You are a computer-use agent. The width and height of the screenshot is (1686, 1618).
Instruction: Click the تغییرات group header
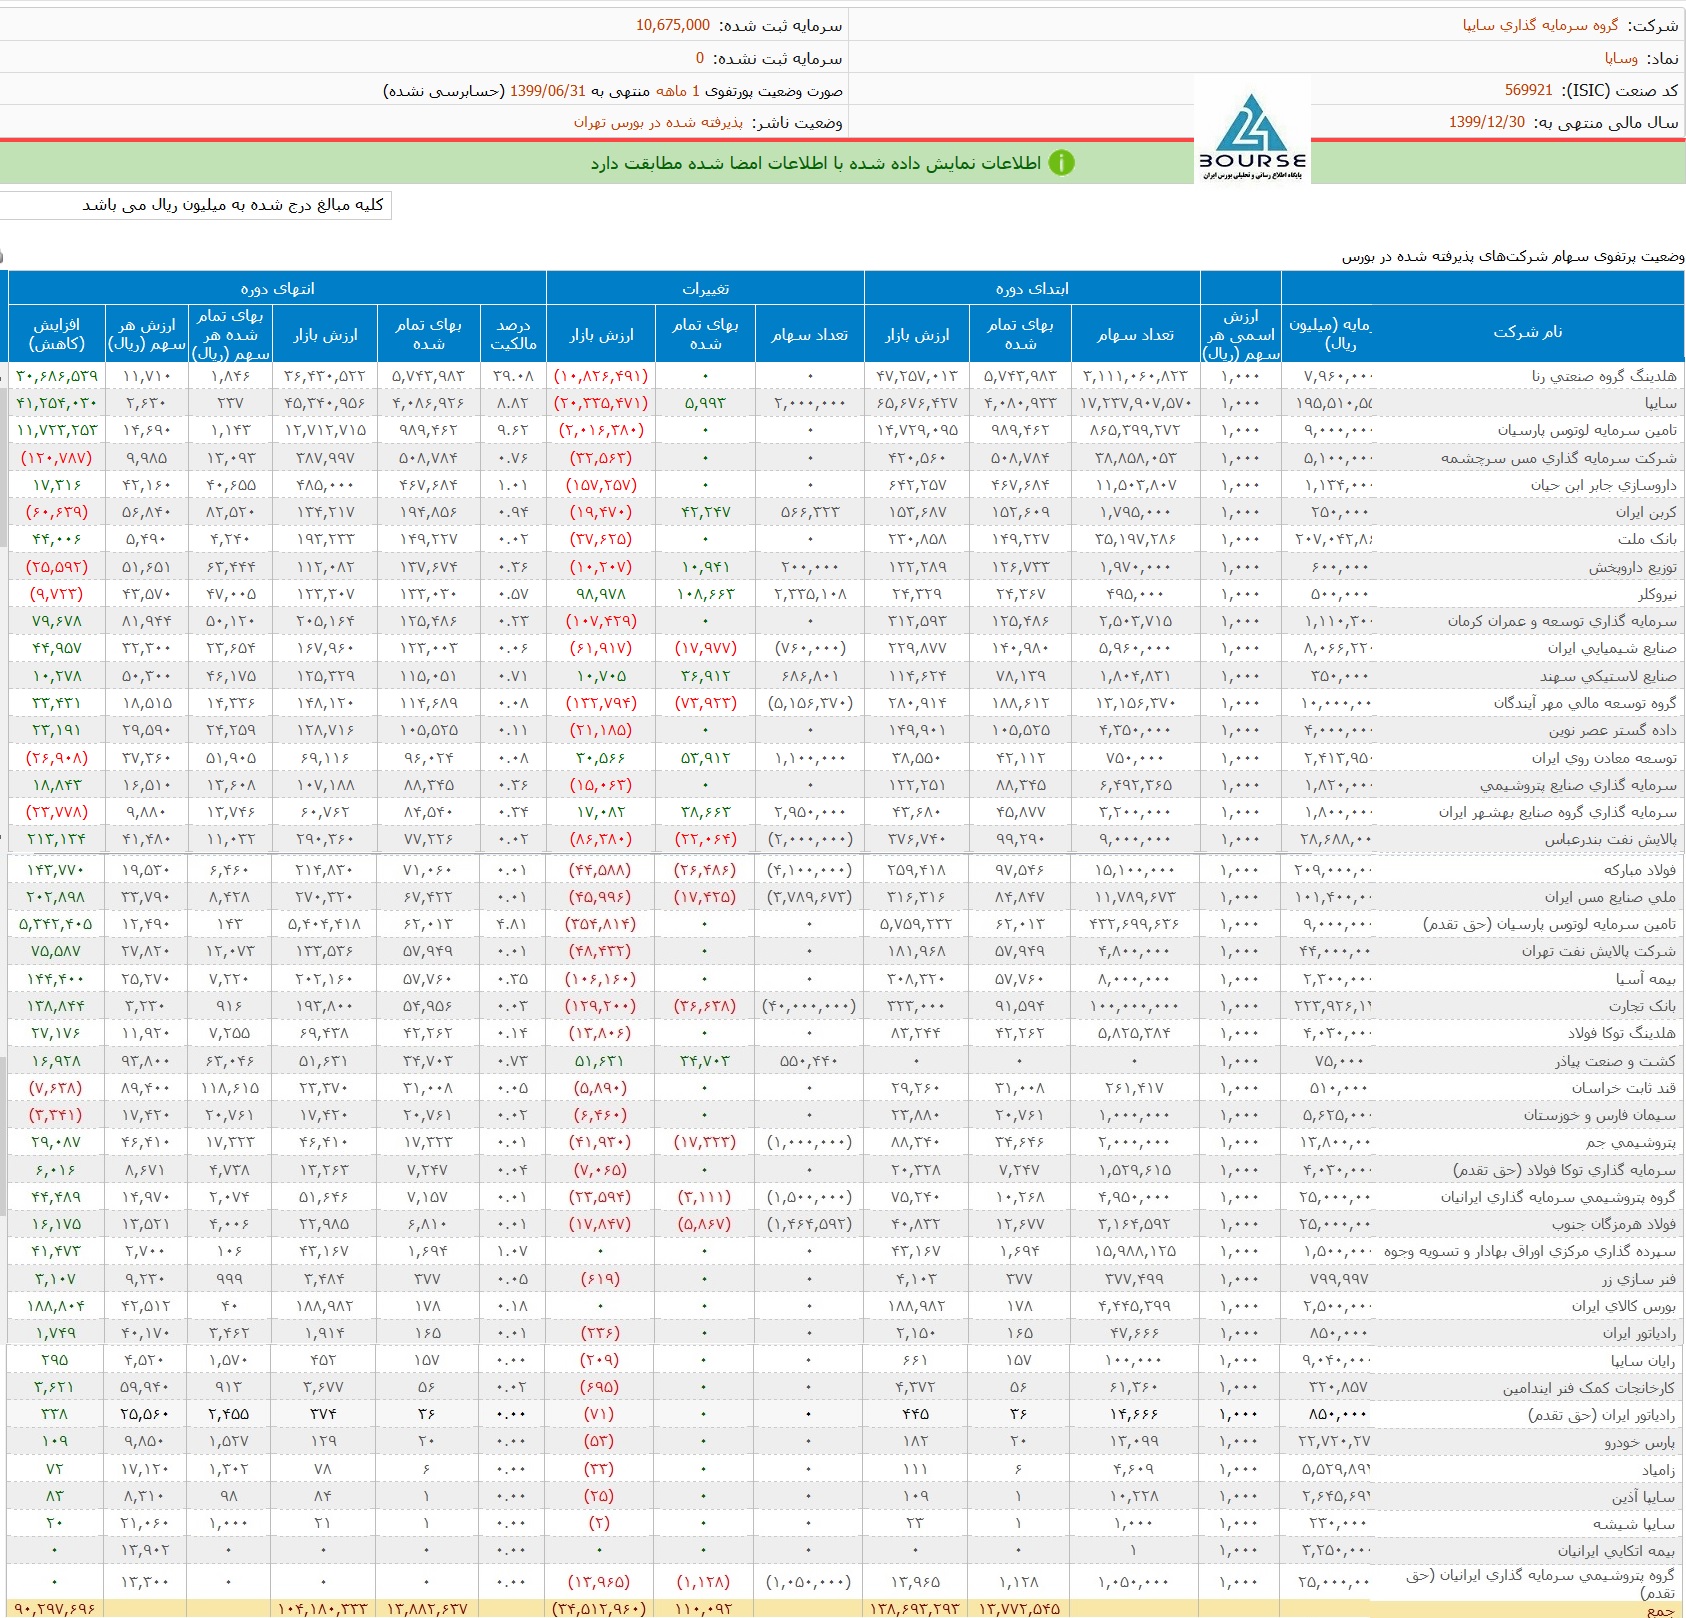[705, 288]
